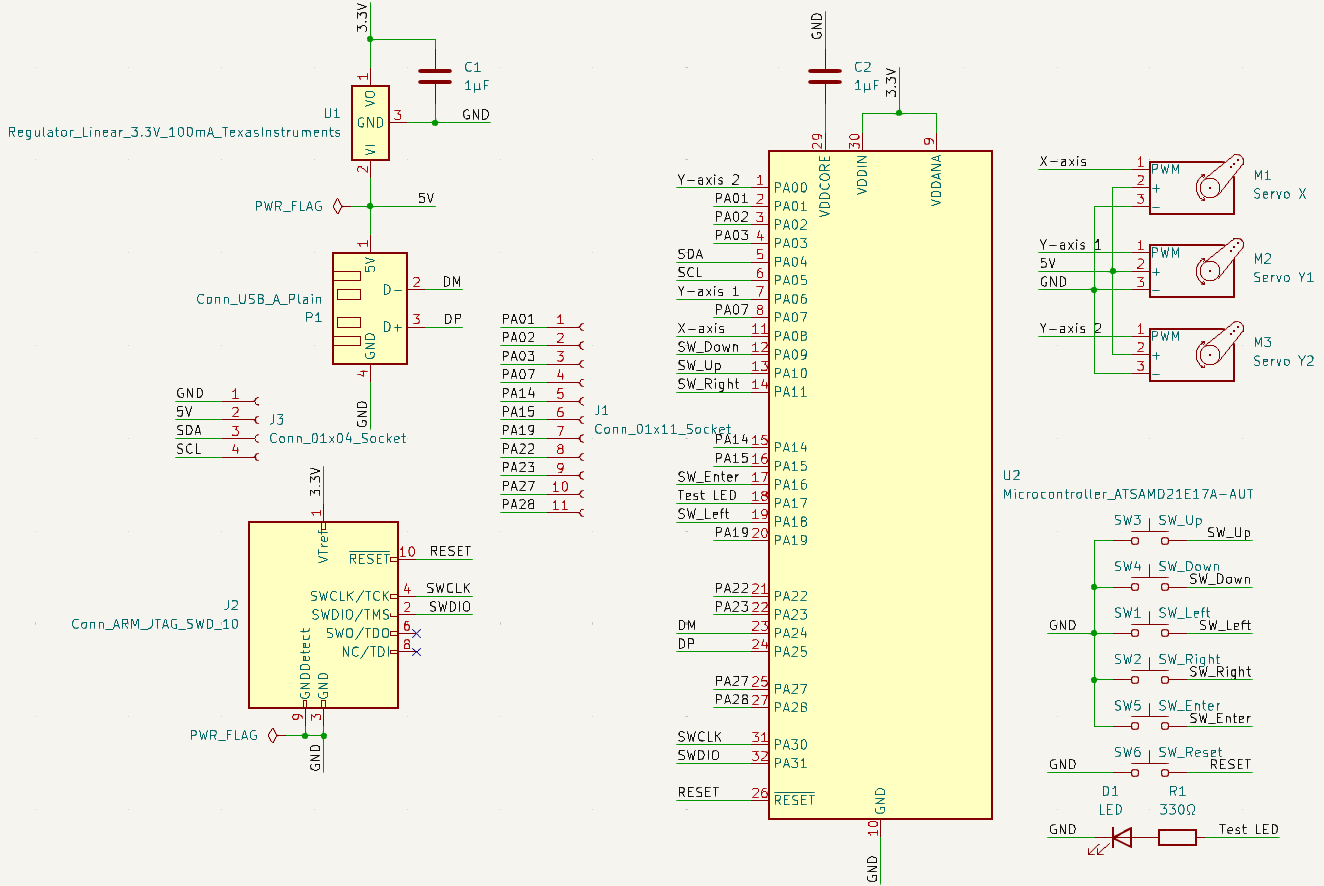The height and width of the screenshot is (886, 1324).
Task: Select the Conn_ARM_JTAG_SWD_10 value text
Action: [x=155, y=623]
